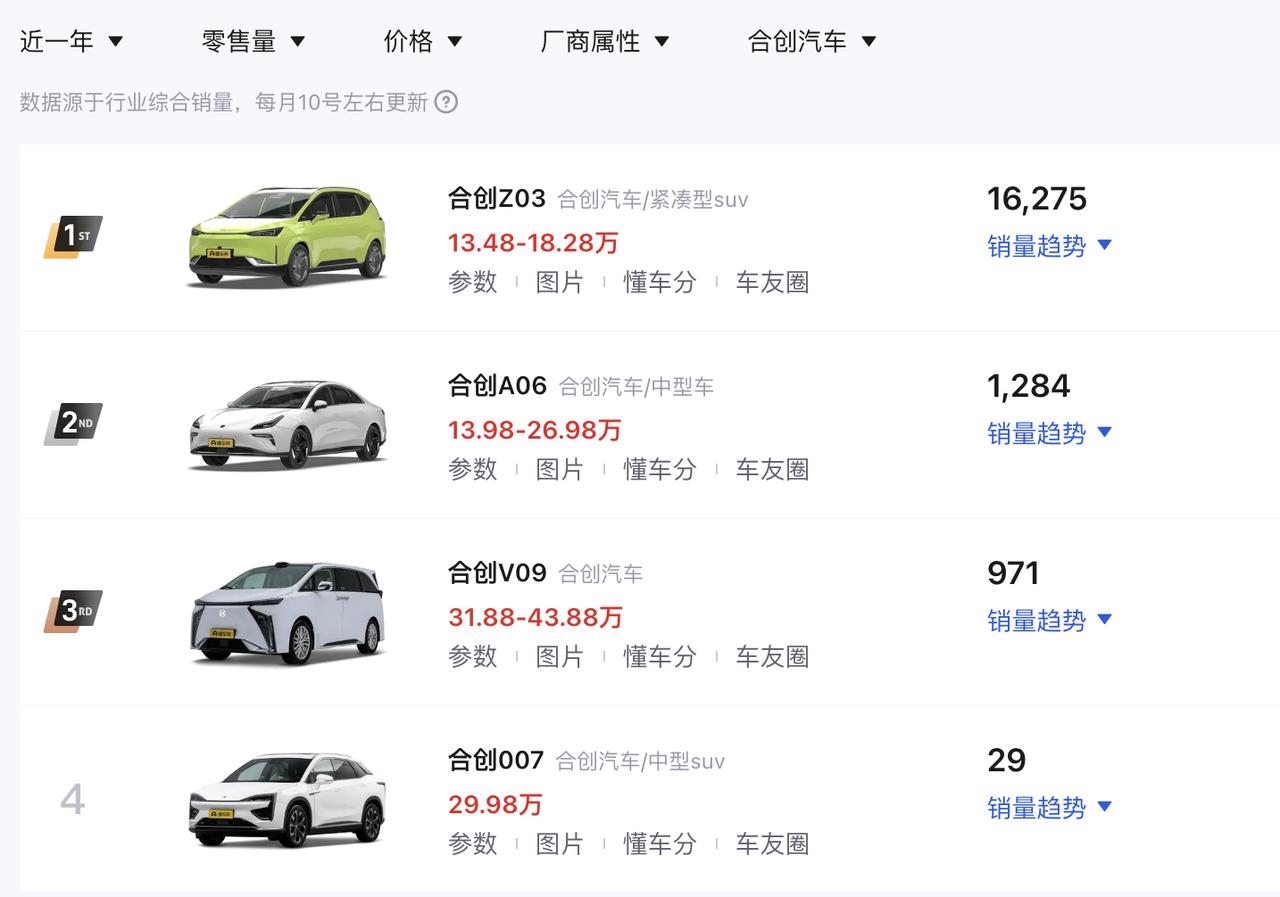
Task: Open the 厂商属性 filter dropdown
Action: tap(605, 41)
